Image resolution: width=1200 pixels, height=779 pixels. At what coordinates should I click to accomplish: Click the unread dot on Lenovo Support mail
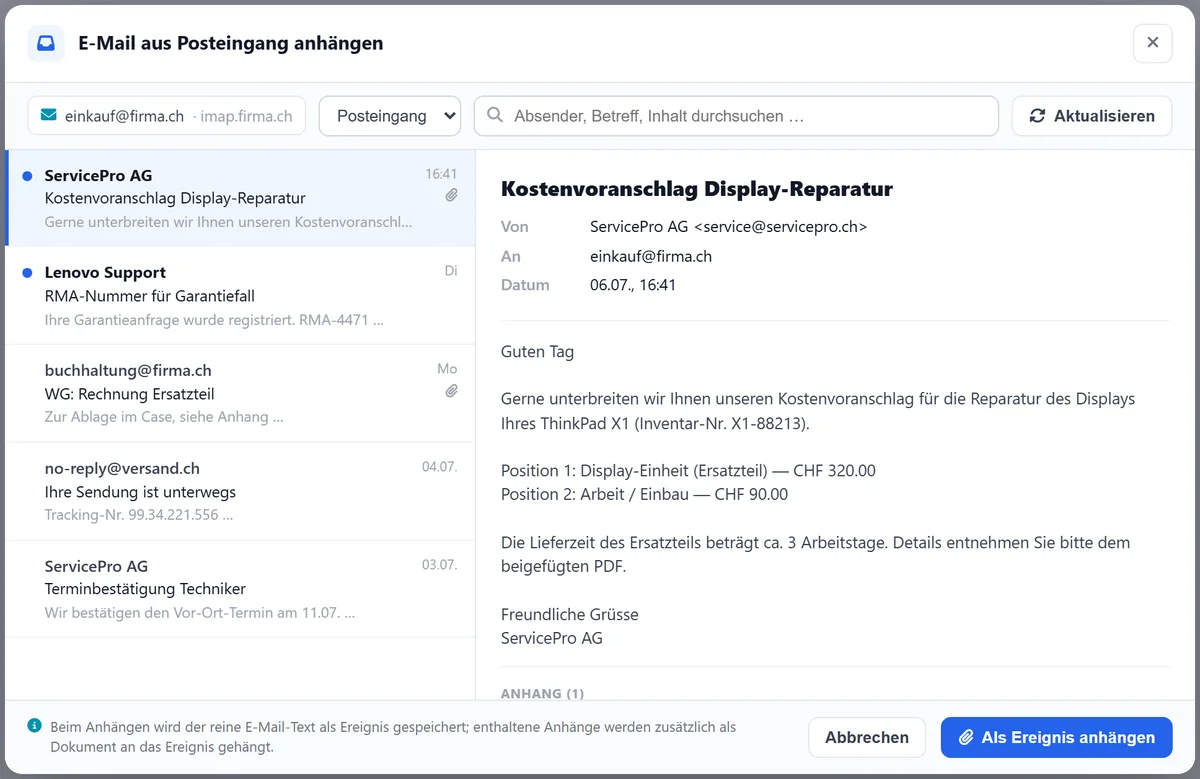(27, 273)
